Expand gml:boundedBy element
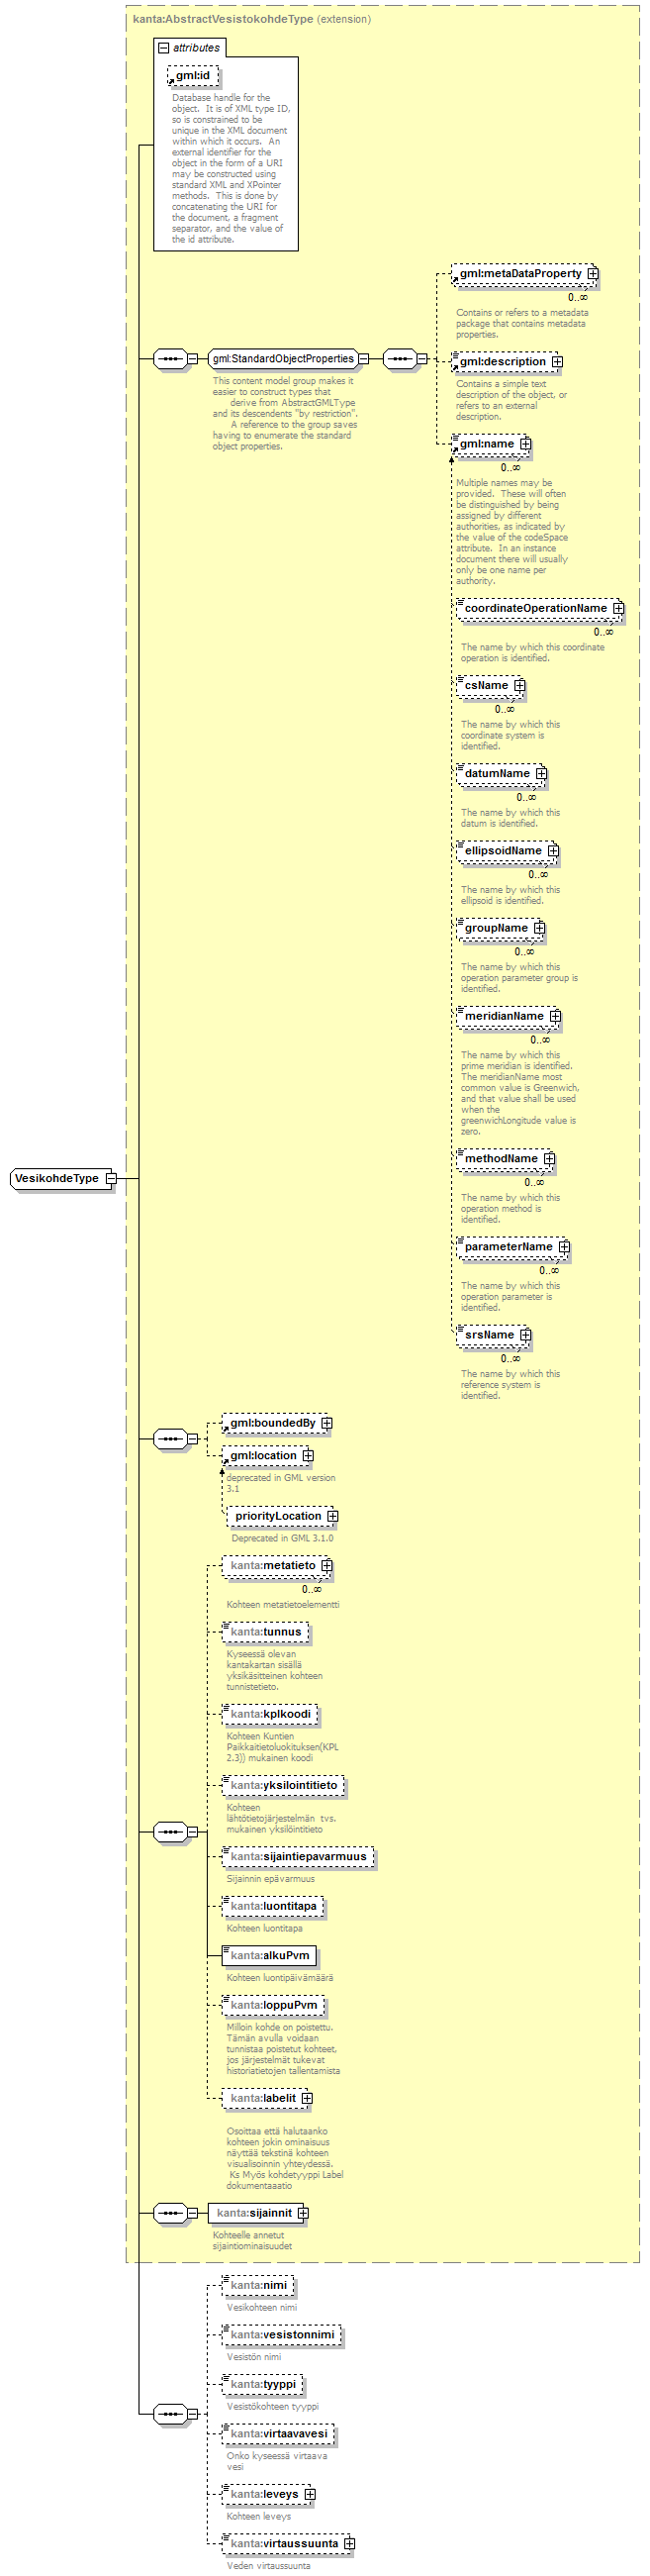 327,1423
